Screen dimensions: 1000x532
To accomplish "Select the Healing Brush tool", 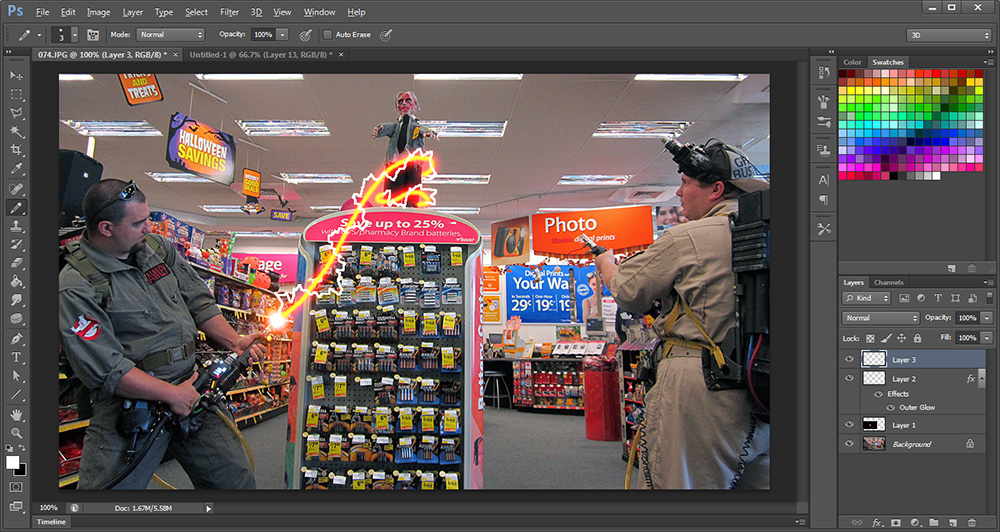I will pos(16,189).
